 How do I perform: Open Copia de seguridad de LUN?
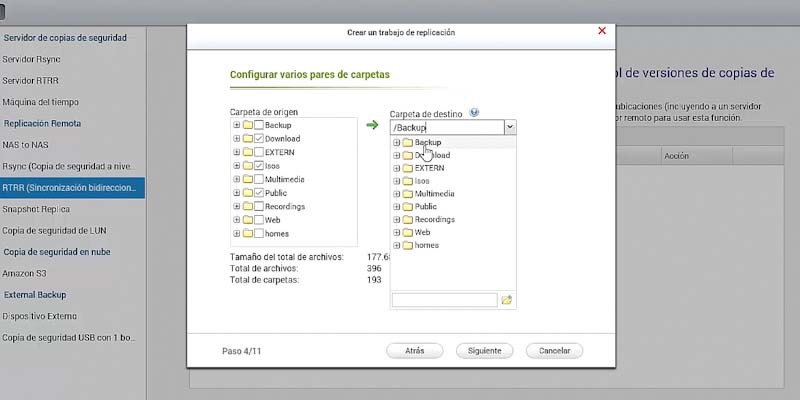(x=55, y=231)
